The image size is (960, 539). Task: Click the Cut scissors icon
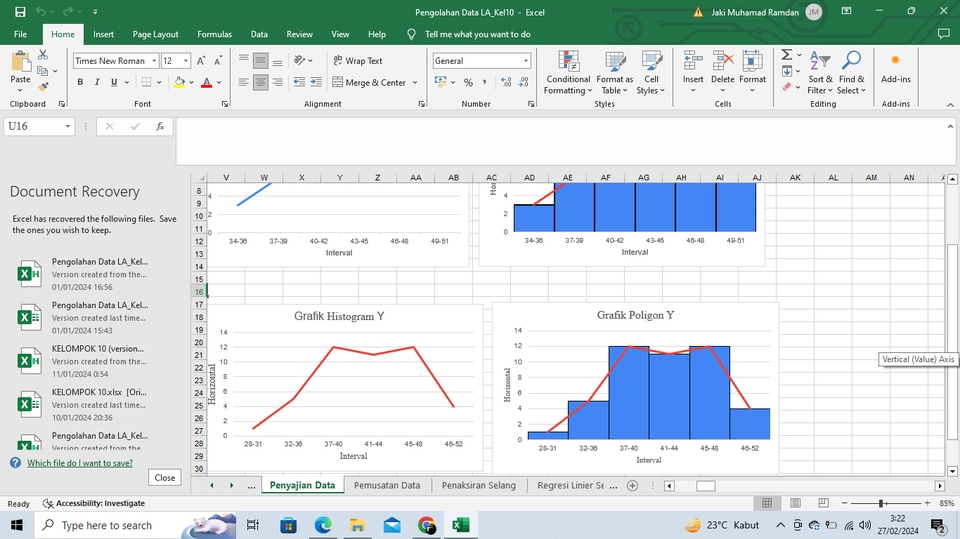pos(43,55)
